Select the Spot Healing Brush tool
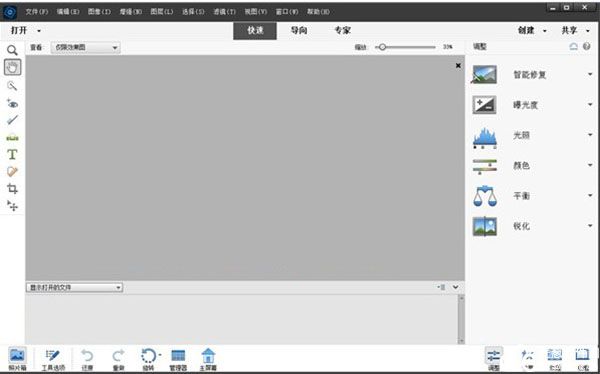The image size is (600, 374). click(12, 171)
